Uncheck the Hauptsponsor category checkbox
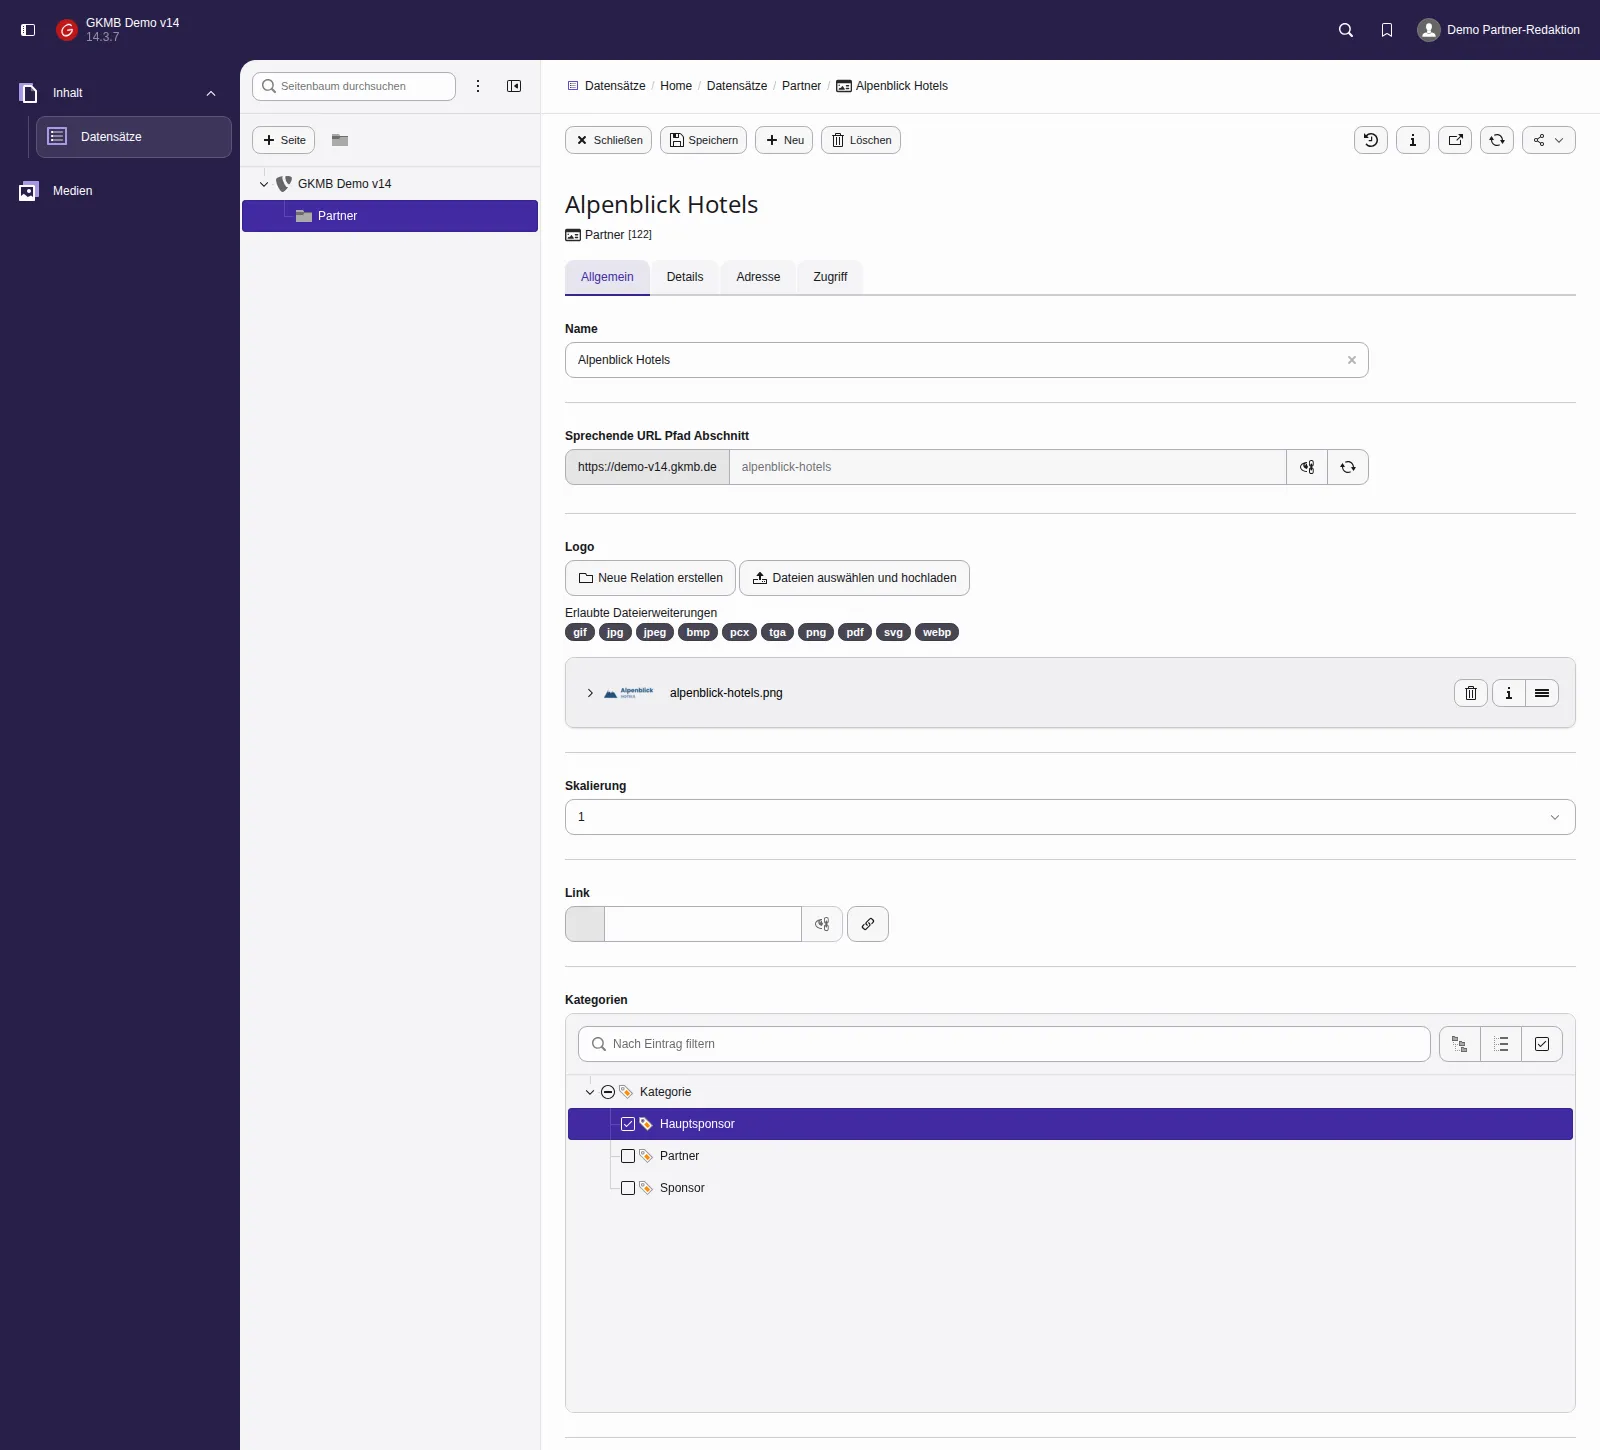The width and height of the screenshot is (1600, 1450). click(x=628, y=1124)
